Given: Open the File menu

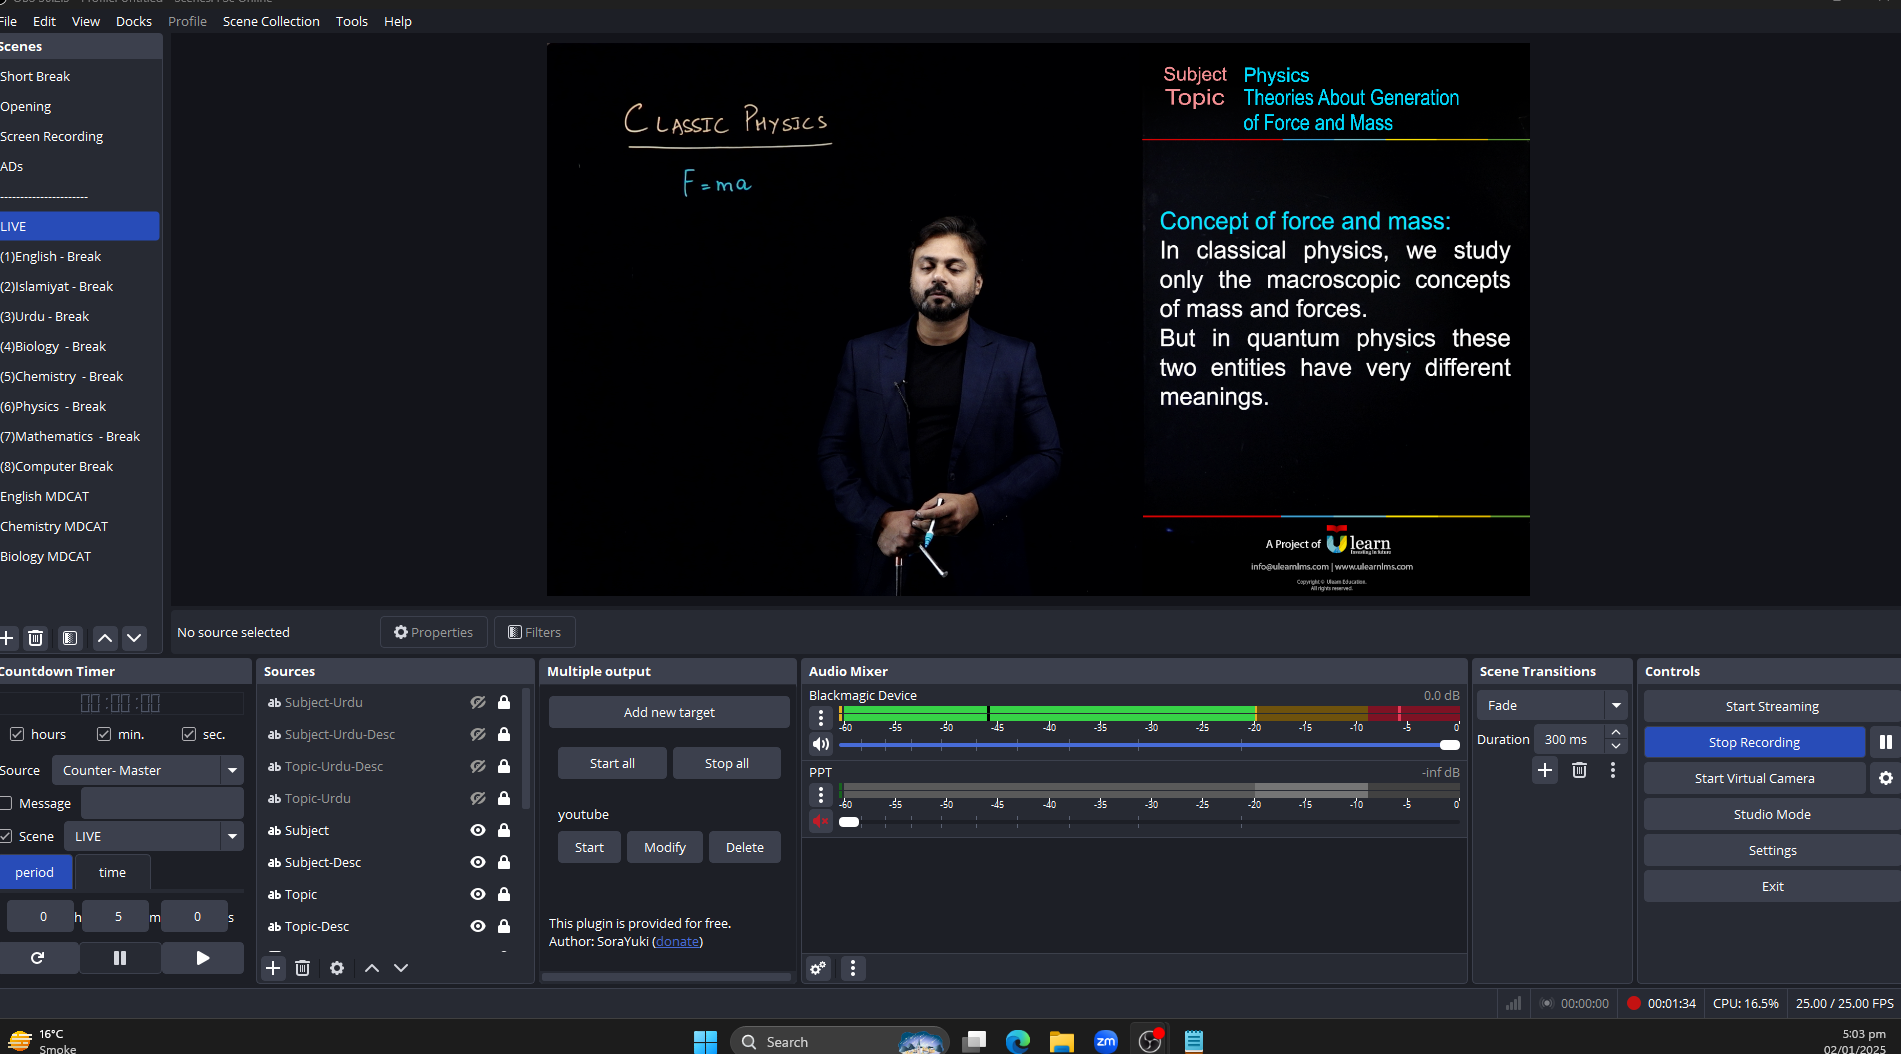Looking at the screenshot, I should click(8, 21).
